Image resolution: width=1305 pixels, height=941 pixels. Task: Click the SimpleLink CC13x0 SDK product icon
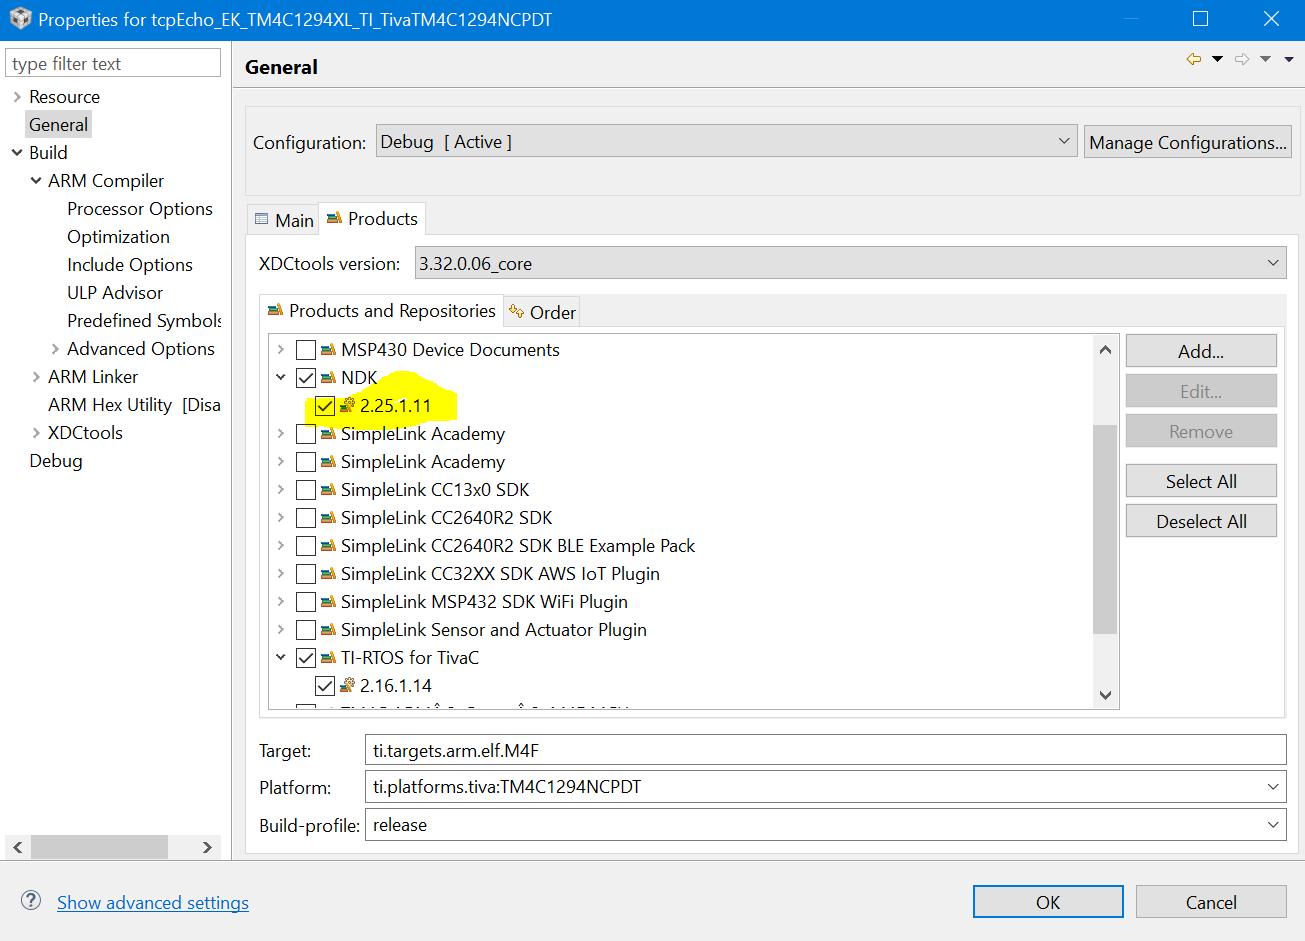pos(328,490)
